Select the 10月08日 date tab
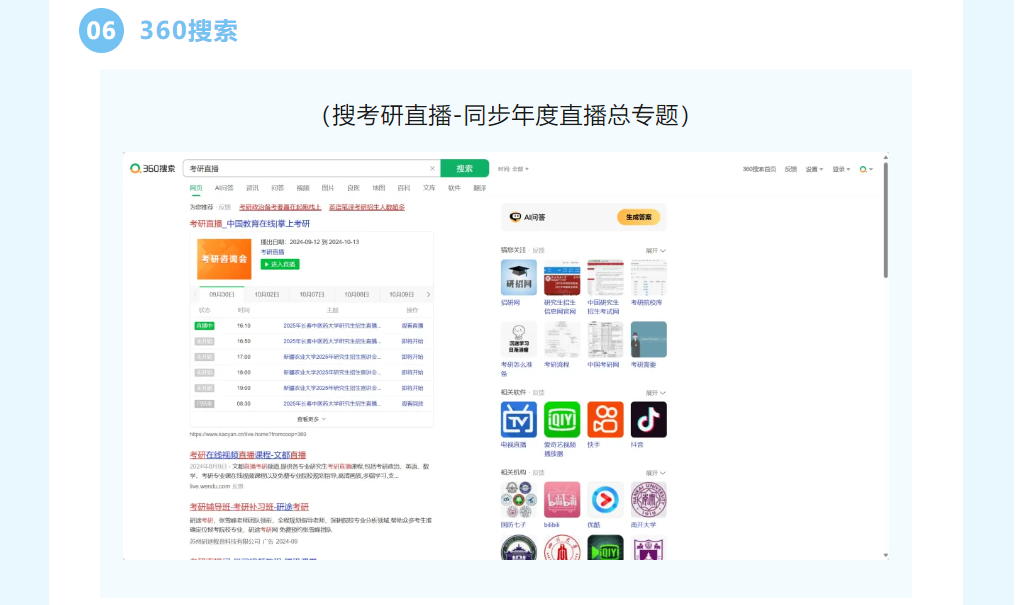The image size is (1016, 605). coord(356,295)
